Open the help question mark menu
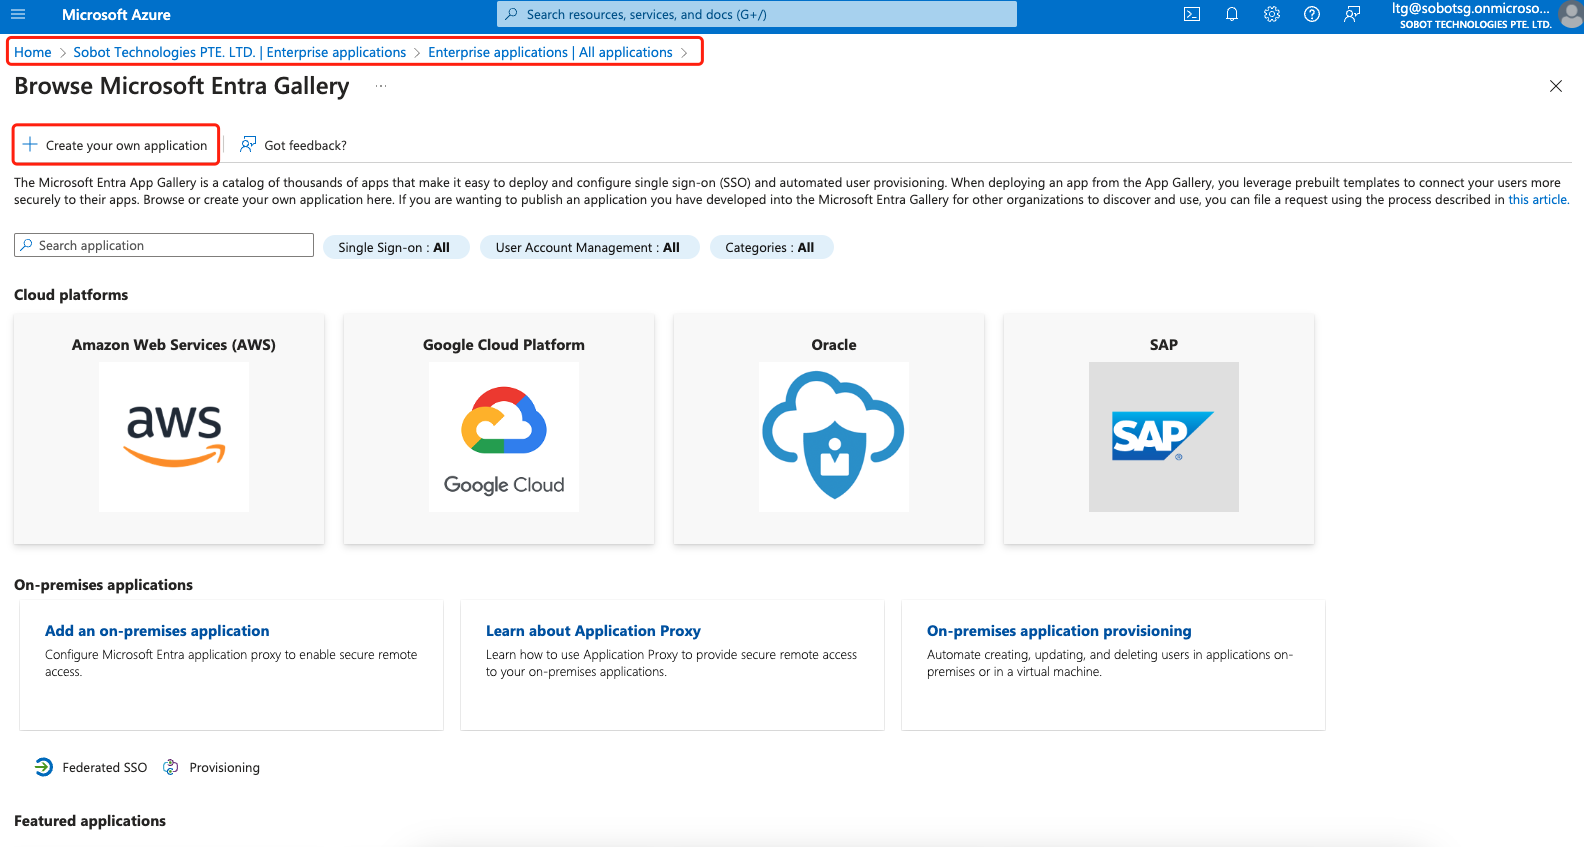Screen dimensions: 1584x847 pyautogui.click(x=1312, y=14)
